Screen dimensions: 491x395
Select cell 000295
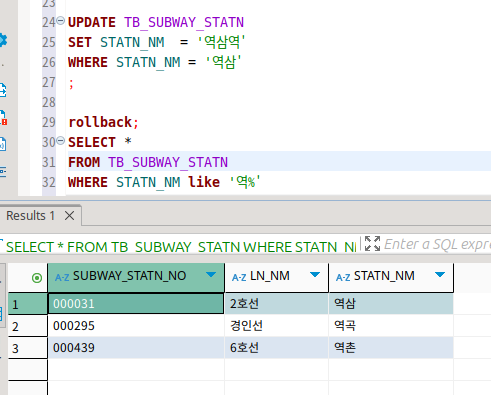136,326
